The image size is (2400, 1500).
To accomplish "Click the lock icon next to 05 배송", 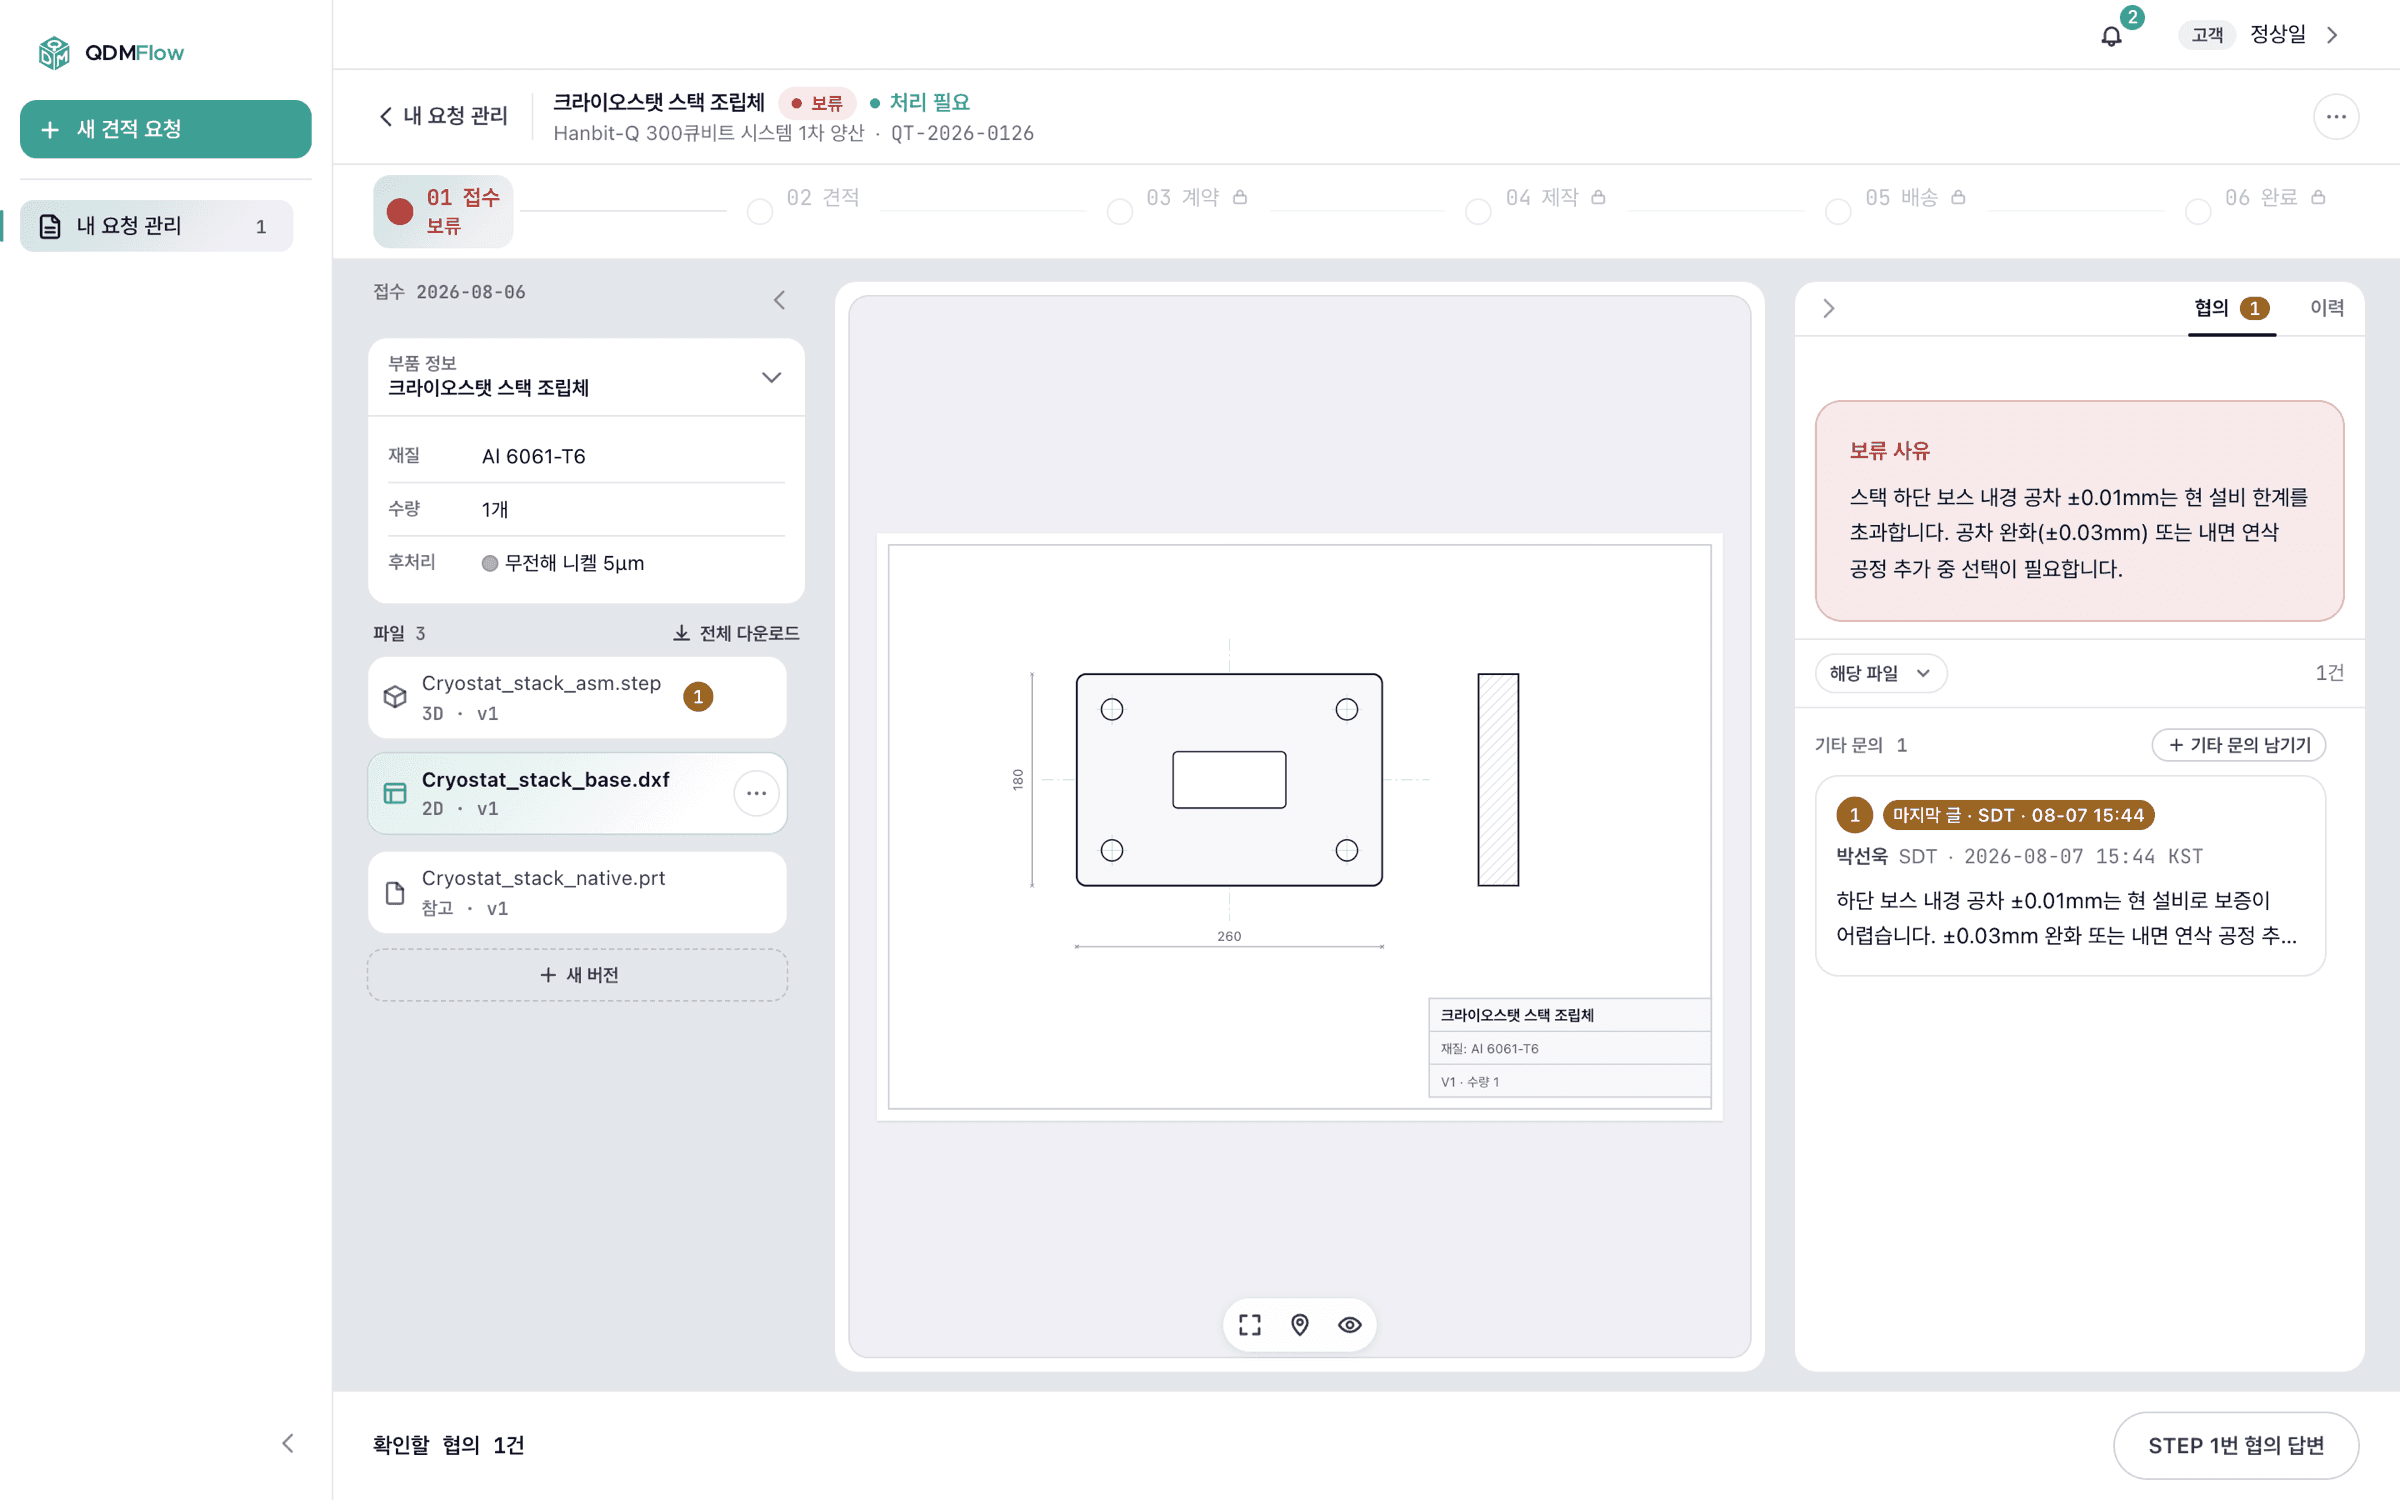I will tap(1959, 197).
